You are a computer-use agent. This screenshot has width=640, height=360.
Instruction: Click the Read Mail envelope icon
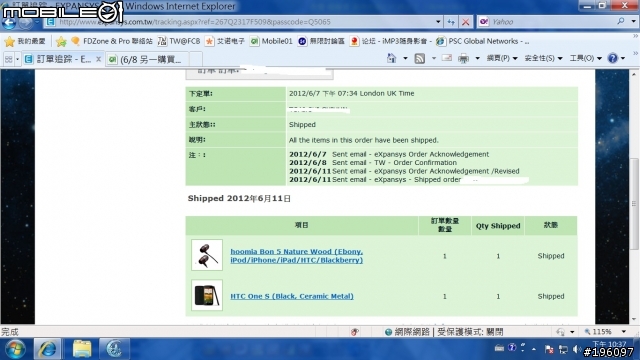447,58
